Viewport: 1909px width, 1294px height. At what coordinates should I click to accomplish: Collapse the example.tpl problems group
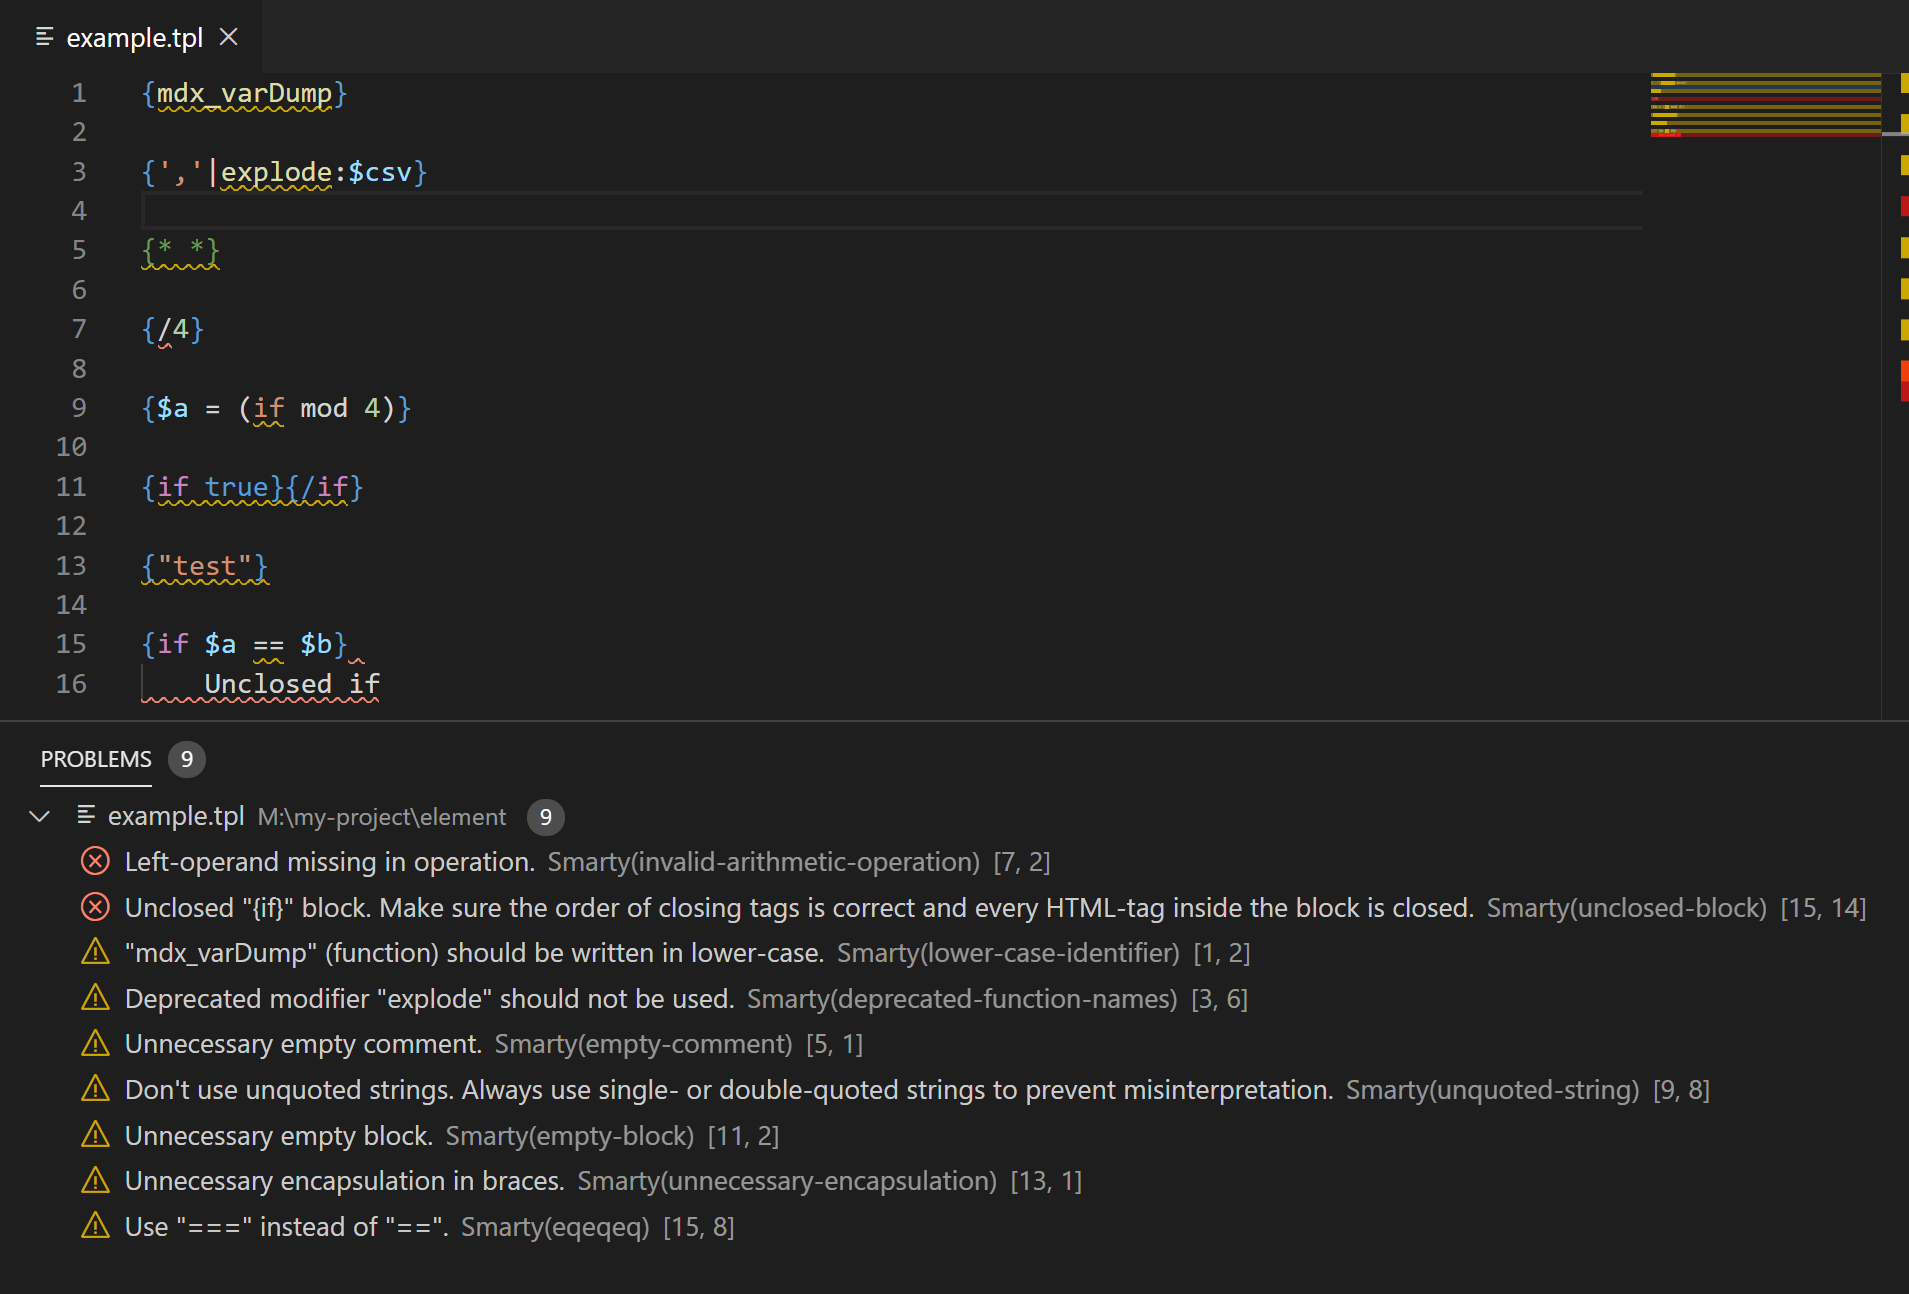click(x=40, y=816)
